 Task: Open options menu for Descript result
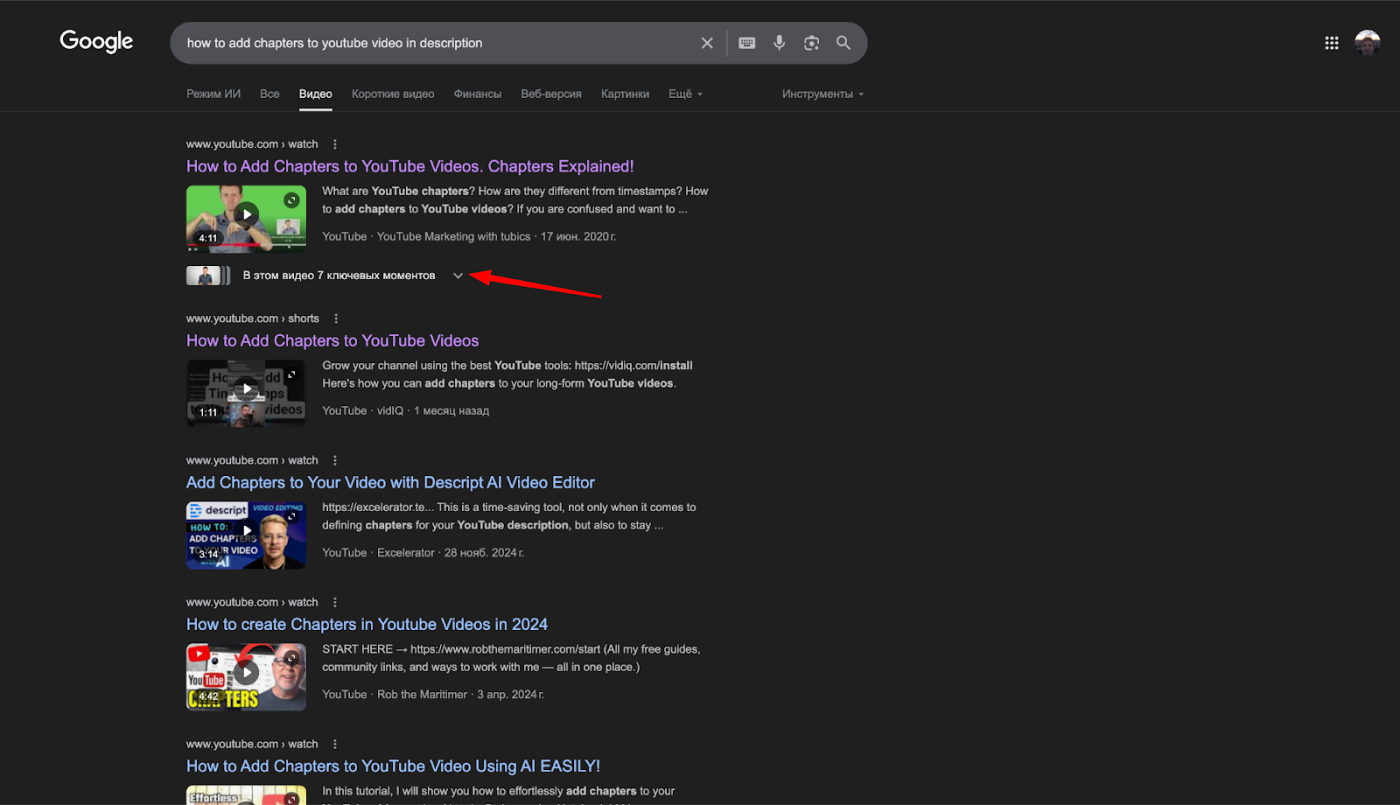[335, 460]
